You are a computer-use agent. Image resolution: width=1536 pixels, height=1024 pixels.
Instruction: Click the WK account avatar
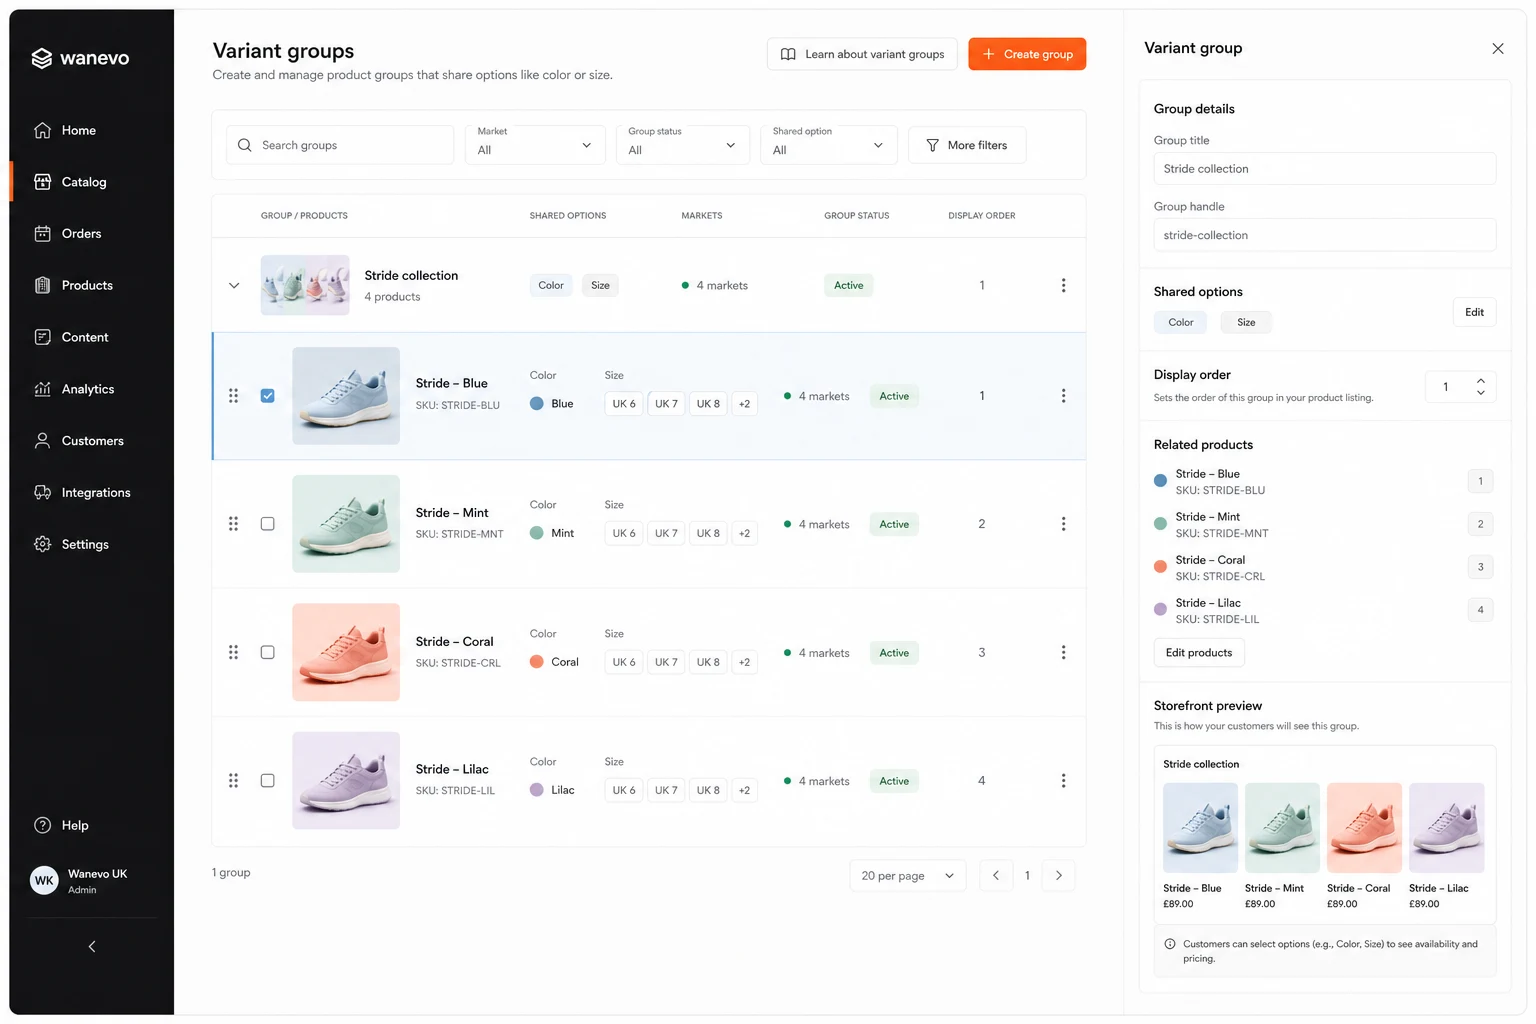coord(44,881)
